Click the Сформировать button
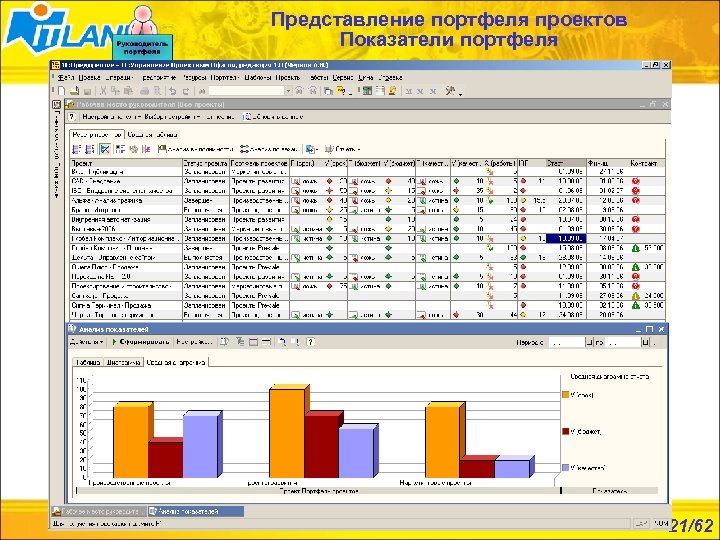This screenshot has height=540, width=720. click(141, 342)
